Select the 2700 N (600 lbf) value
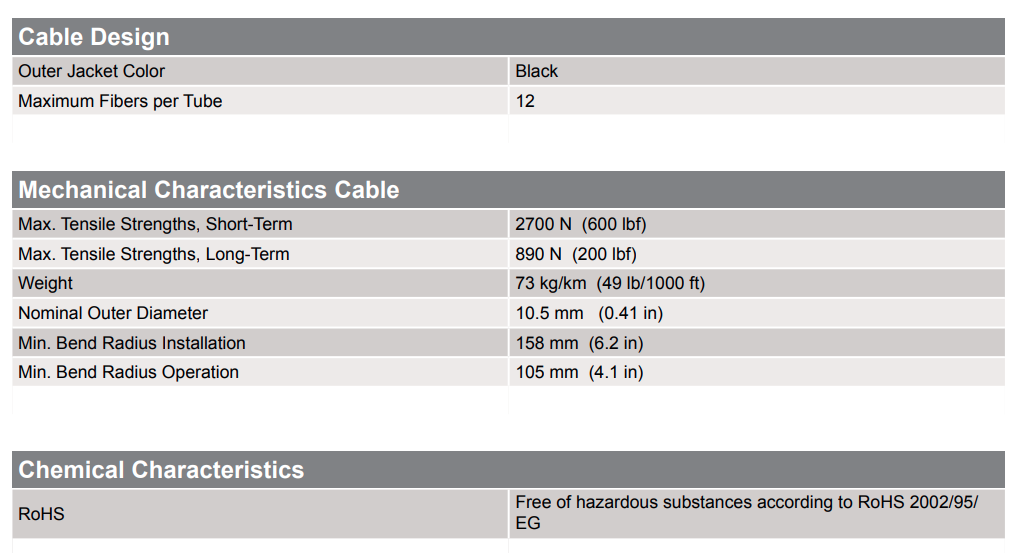 (x=574, y=224)
